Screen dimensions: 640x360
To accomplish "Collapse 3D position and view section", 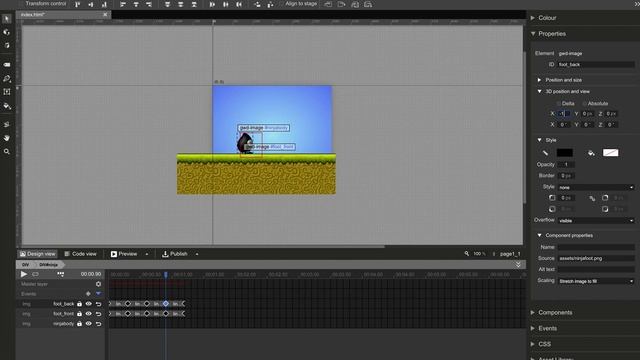I will [539, 91].
